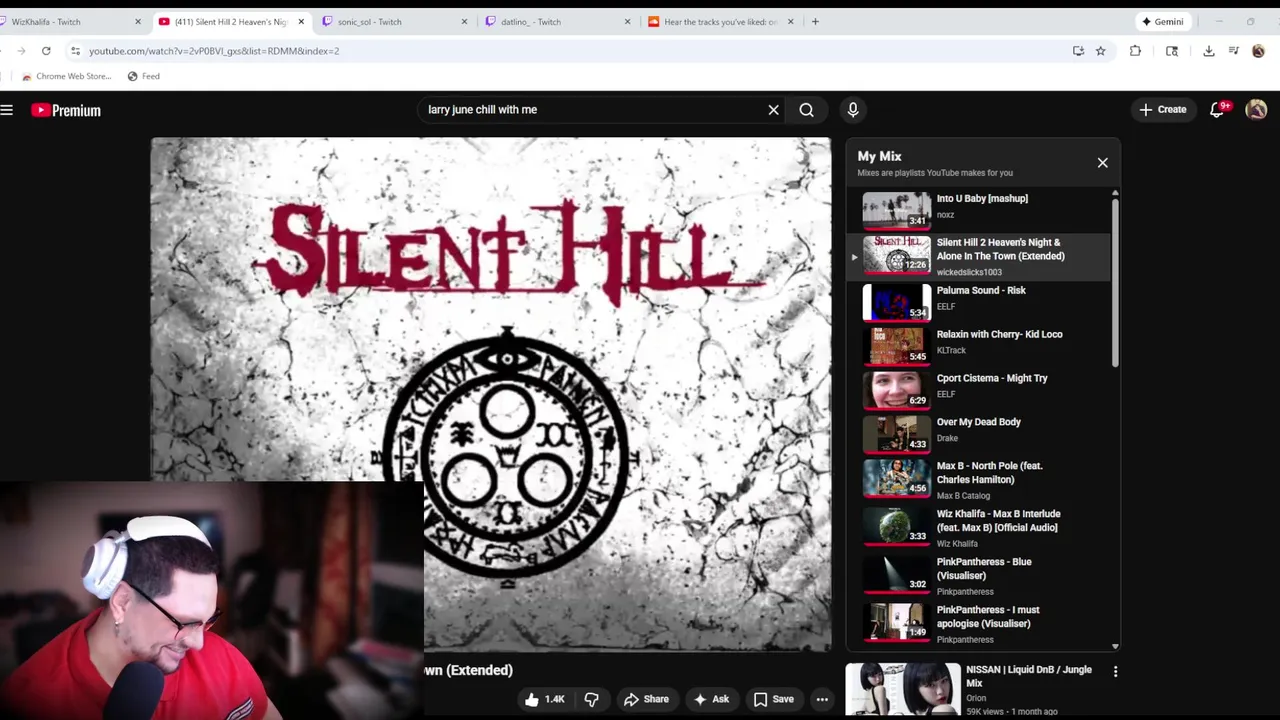Close the My Mix playlist panel

(x=1102, y=163)
